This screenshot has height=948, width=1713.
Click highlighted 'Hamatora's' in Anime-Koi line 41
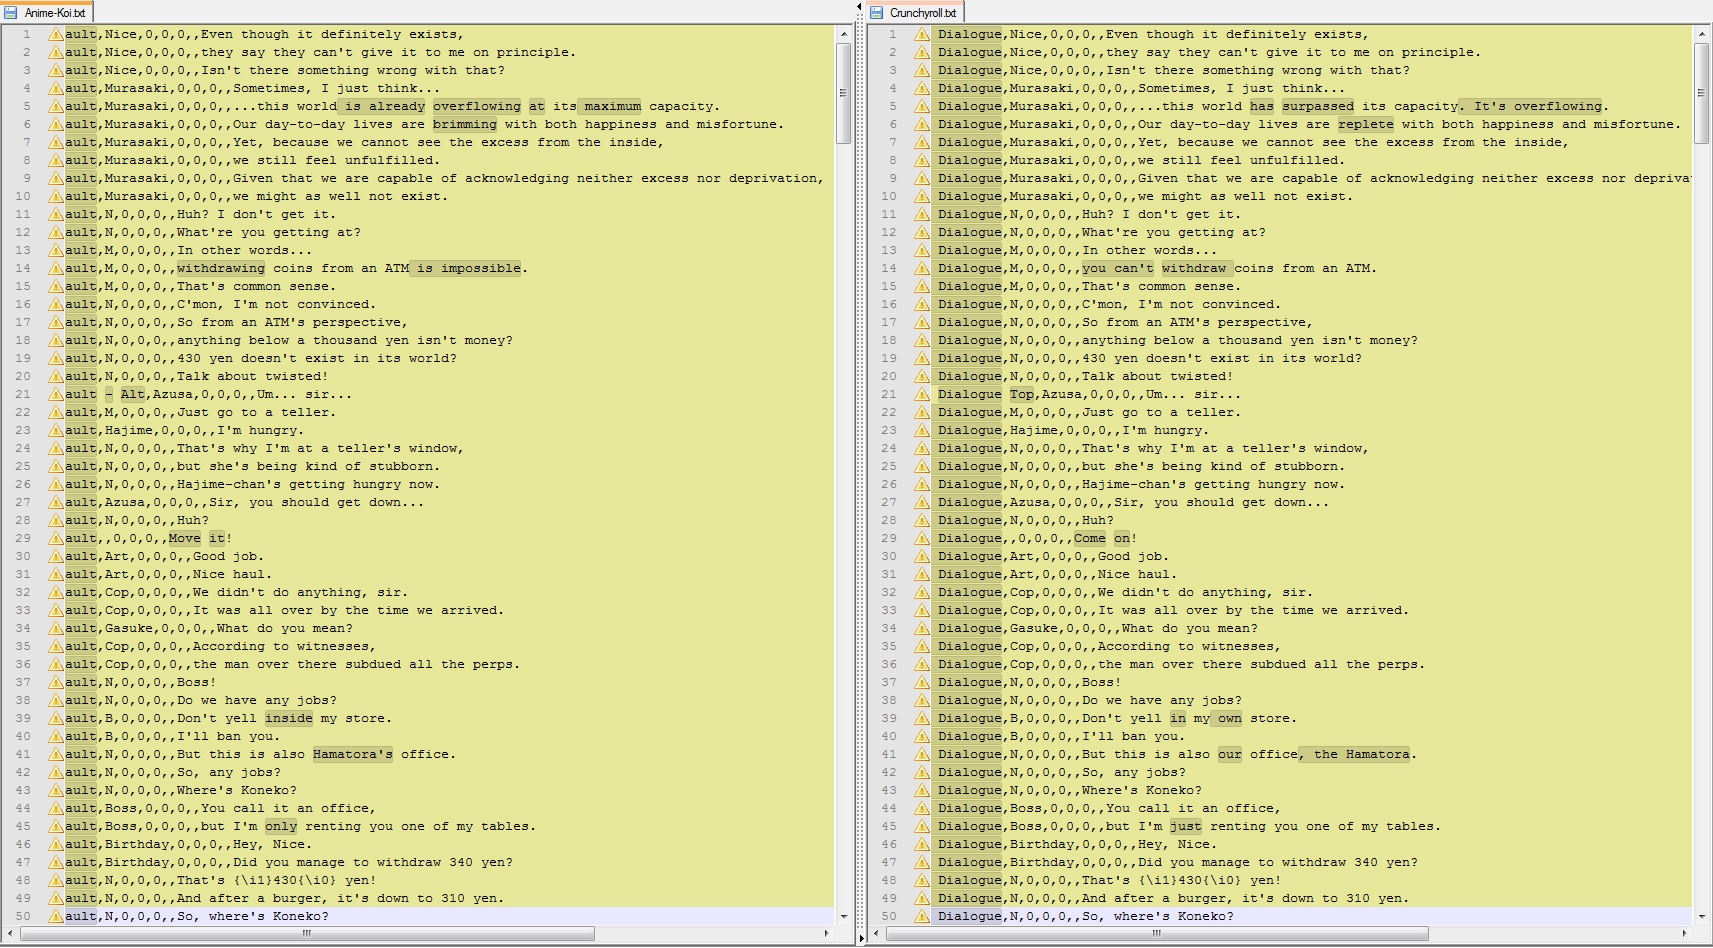pos(353,754)
